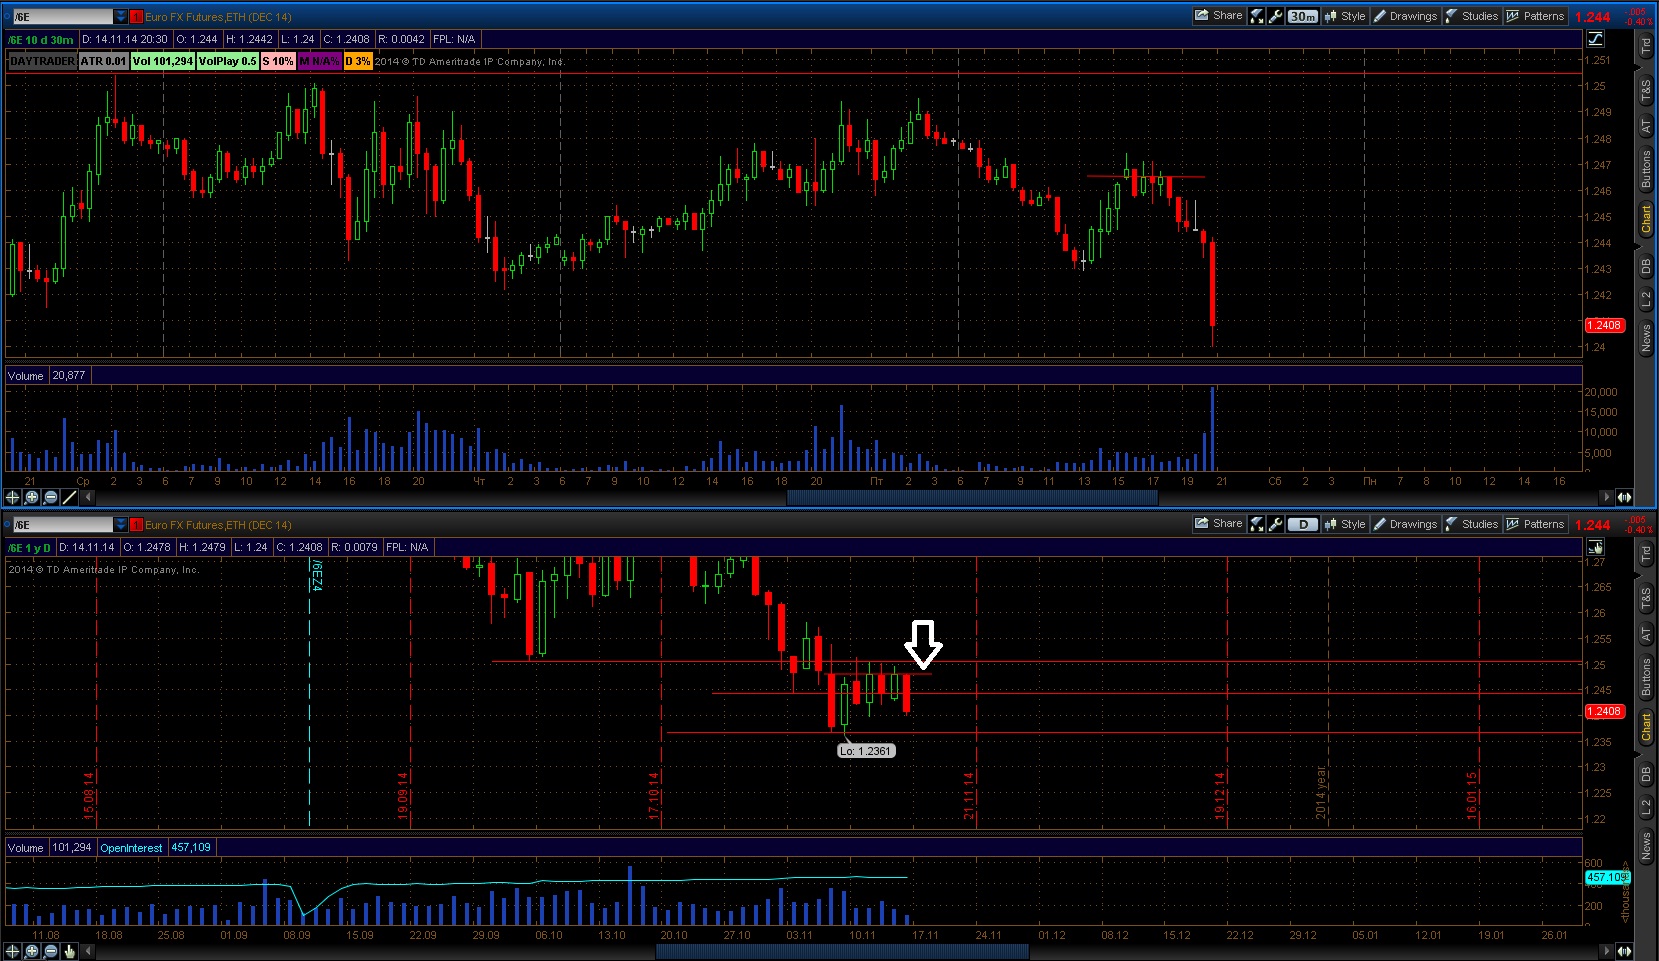Click the DAYTRADER study label
1659x961 pixels.
pyautogui.click(x=42, y=61)
